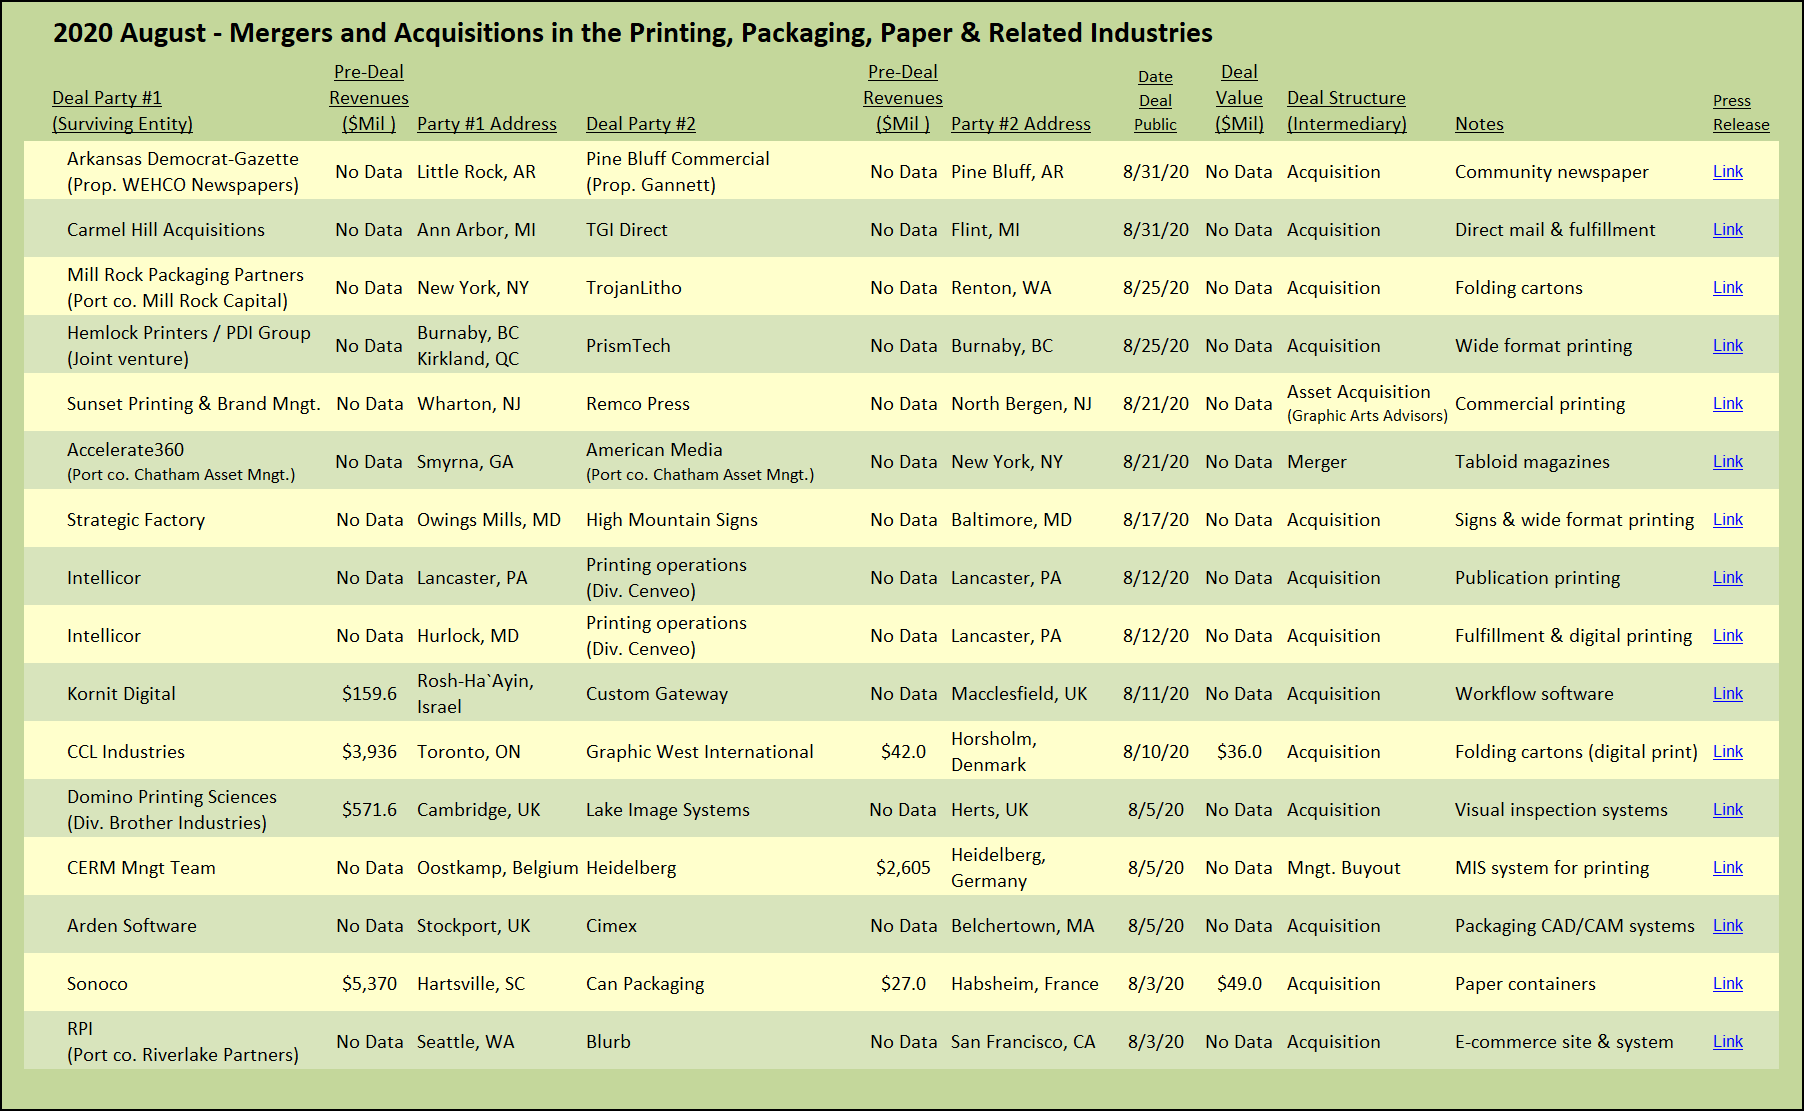The height and width of the screenshot is (1111, 1804).
Task: Open the Link for TGI Direct acquisition
Action: click(1727, 229)
